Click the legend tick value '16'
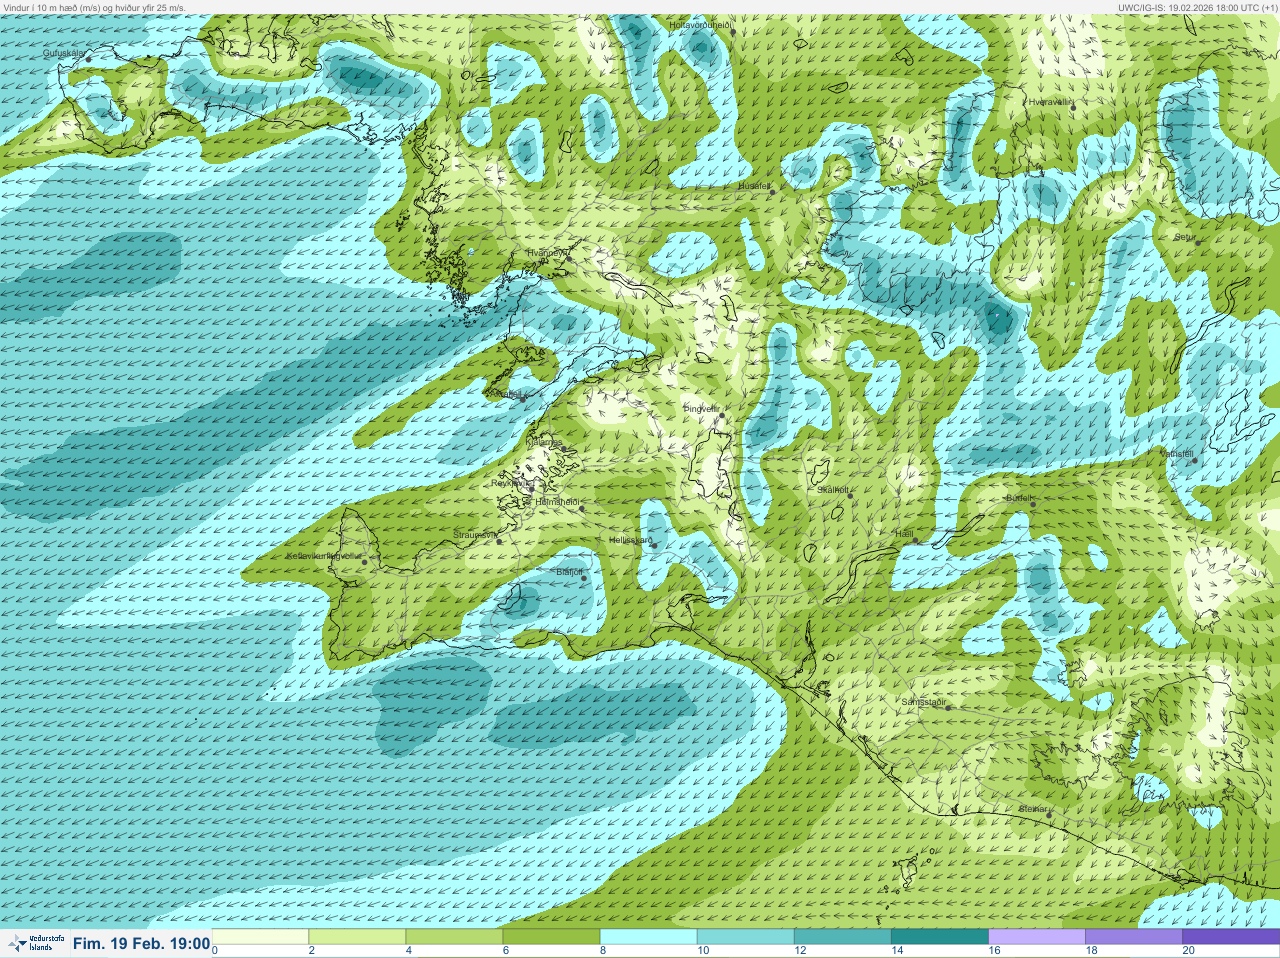The width and height of the screenshot is (1280, 958). tap(994, 951)
